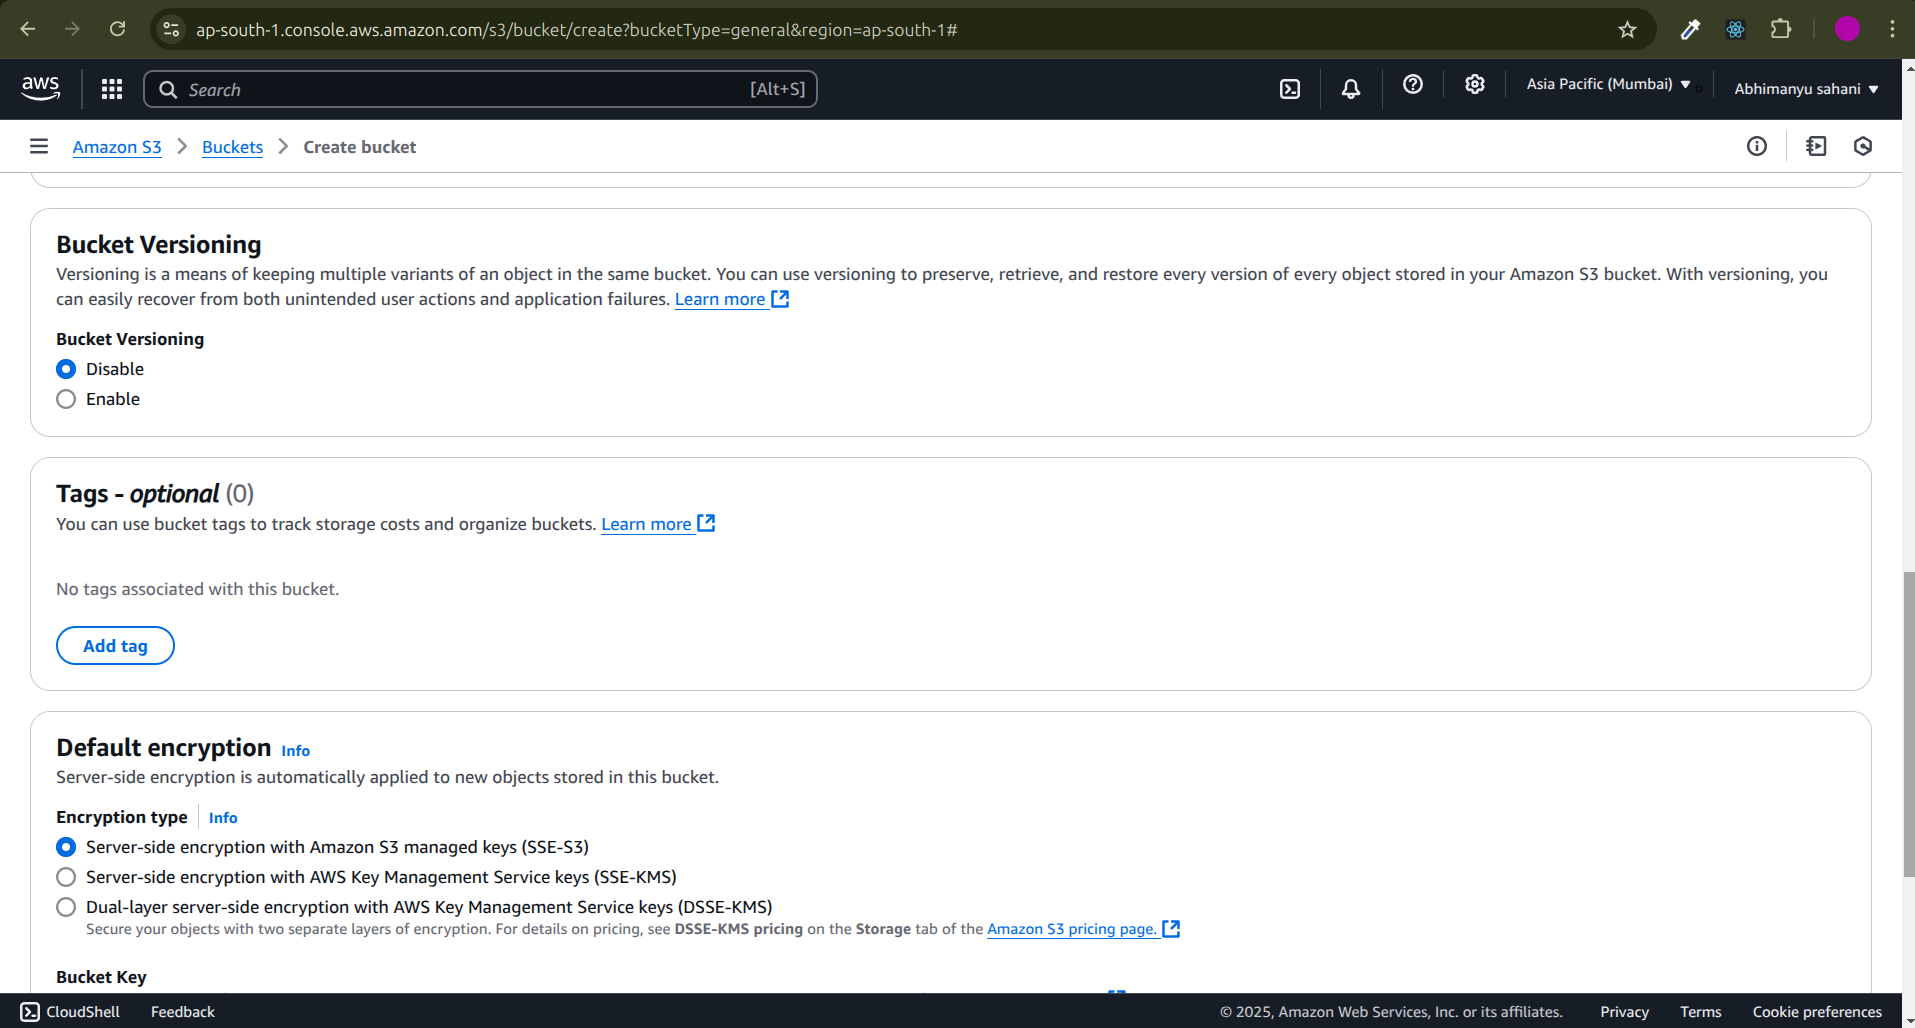The image size is (1915, 1028).
Task: Open the React developer tools extension icon
Action: pos(1735,29)
